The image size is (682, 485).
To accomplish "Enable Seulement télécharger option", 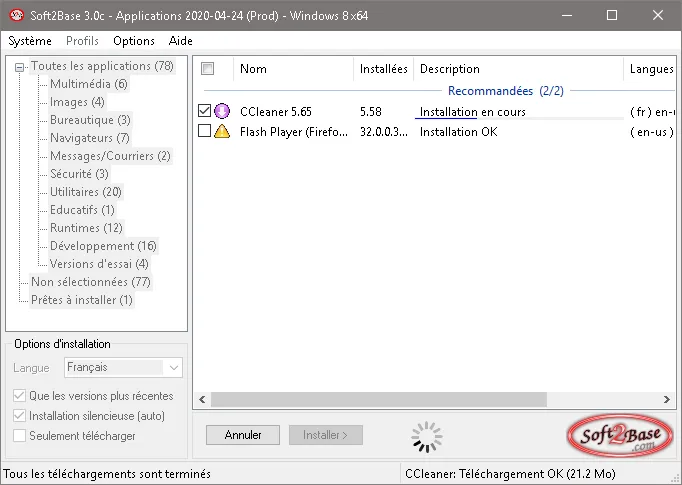I will coord(20,435).
